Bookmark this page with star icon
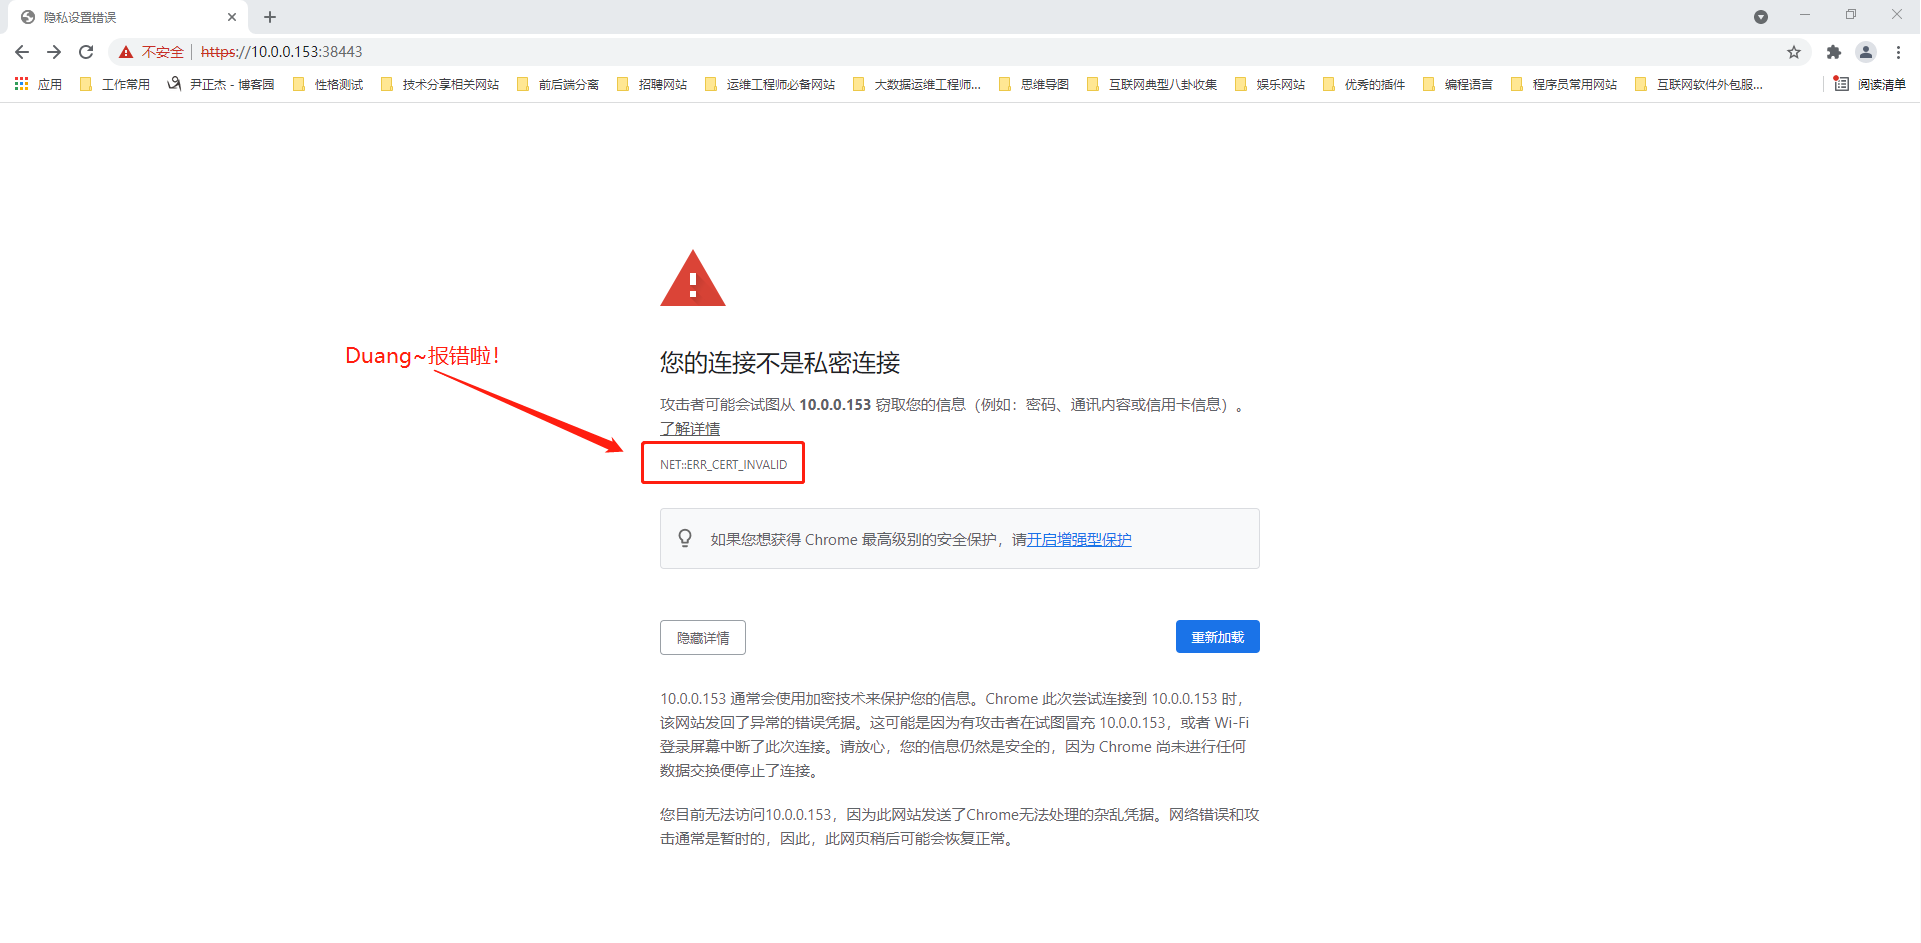Viewport: 1921px width, 943px height. coord(1794,52)
